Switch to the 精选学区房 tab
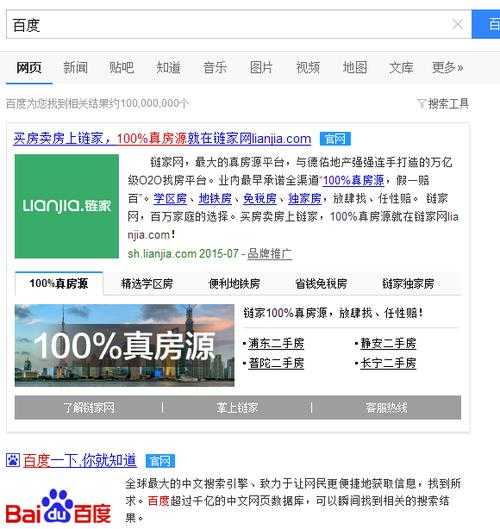The height and width of the screenshot is (529, 500). pos(147,284)
